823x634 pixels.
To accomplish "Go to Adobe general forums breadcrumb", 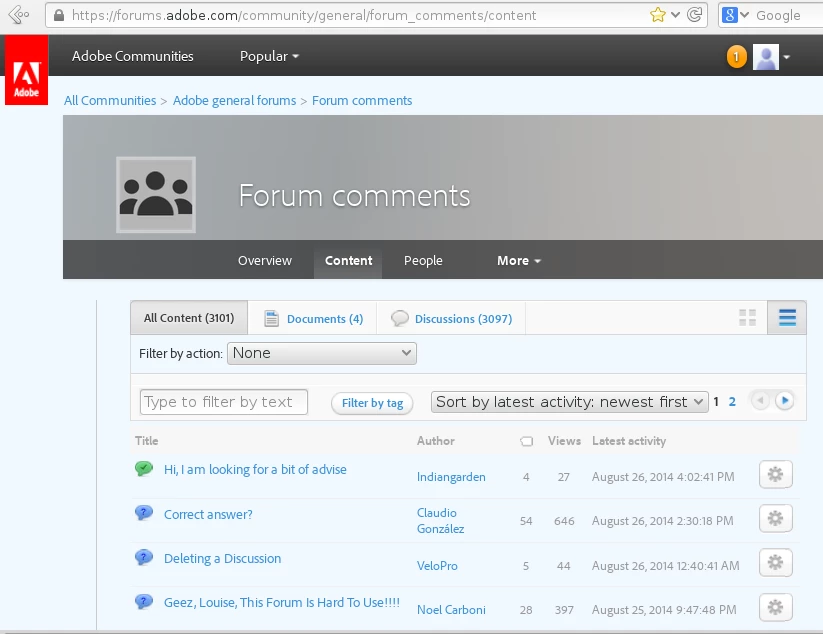I will click(x=234, y=100).
